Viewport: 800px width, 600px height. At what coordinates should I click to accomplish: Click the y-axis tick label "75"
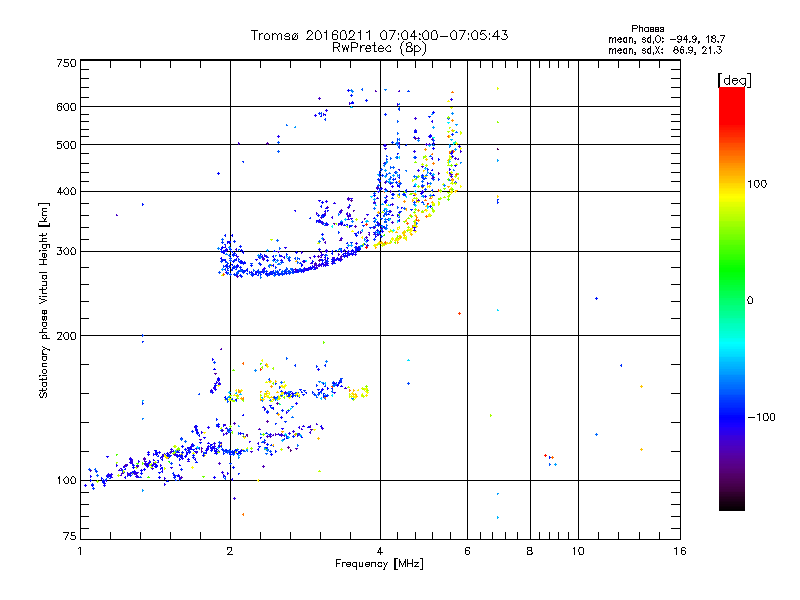pyautogui.click(x=70, y=536)
